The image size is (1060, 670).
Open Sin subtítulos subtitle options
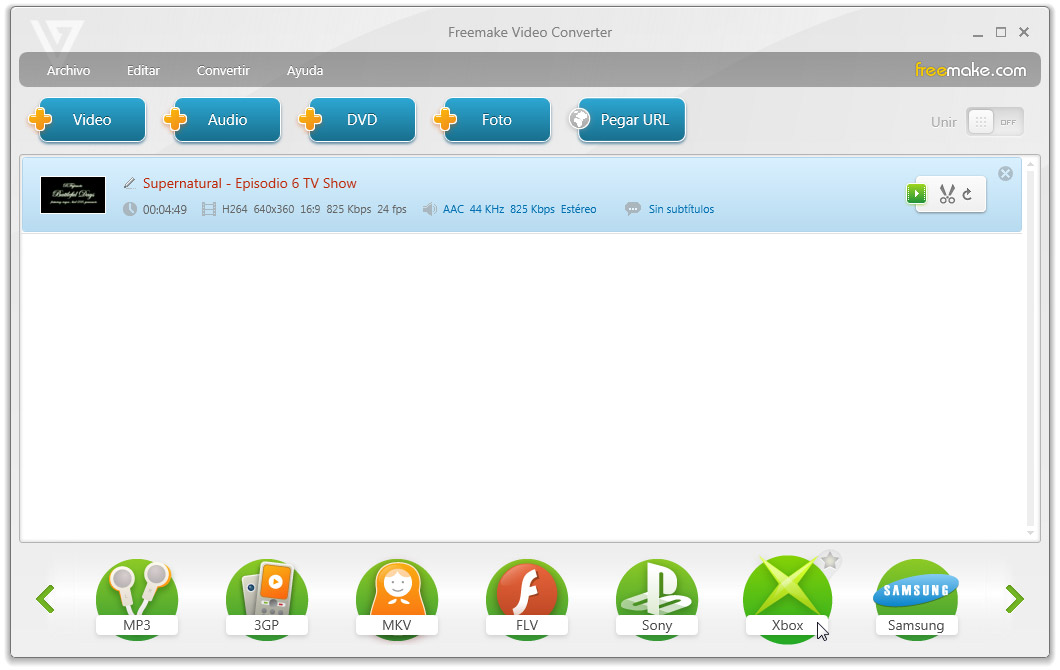coord(681,210)
